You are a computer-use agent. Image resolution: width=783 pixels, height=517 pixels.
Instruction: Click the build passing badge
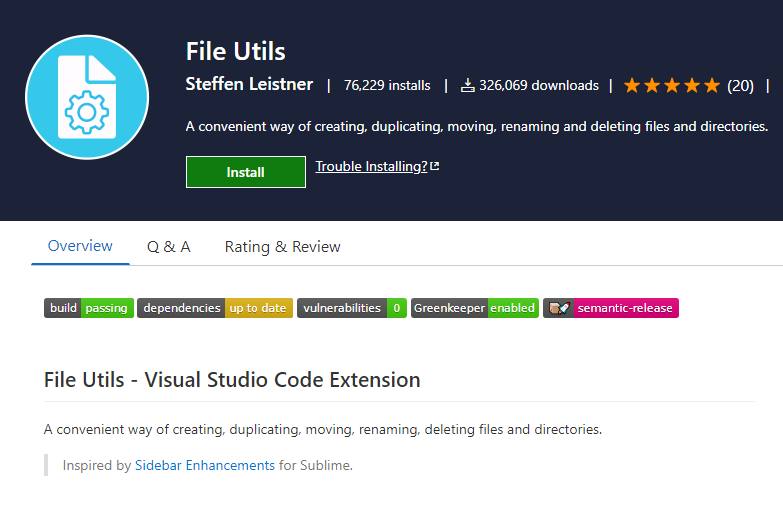point(89,308)
